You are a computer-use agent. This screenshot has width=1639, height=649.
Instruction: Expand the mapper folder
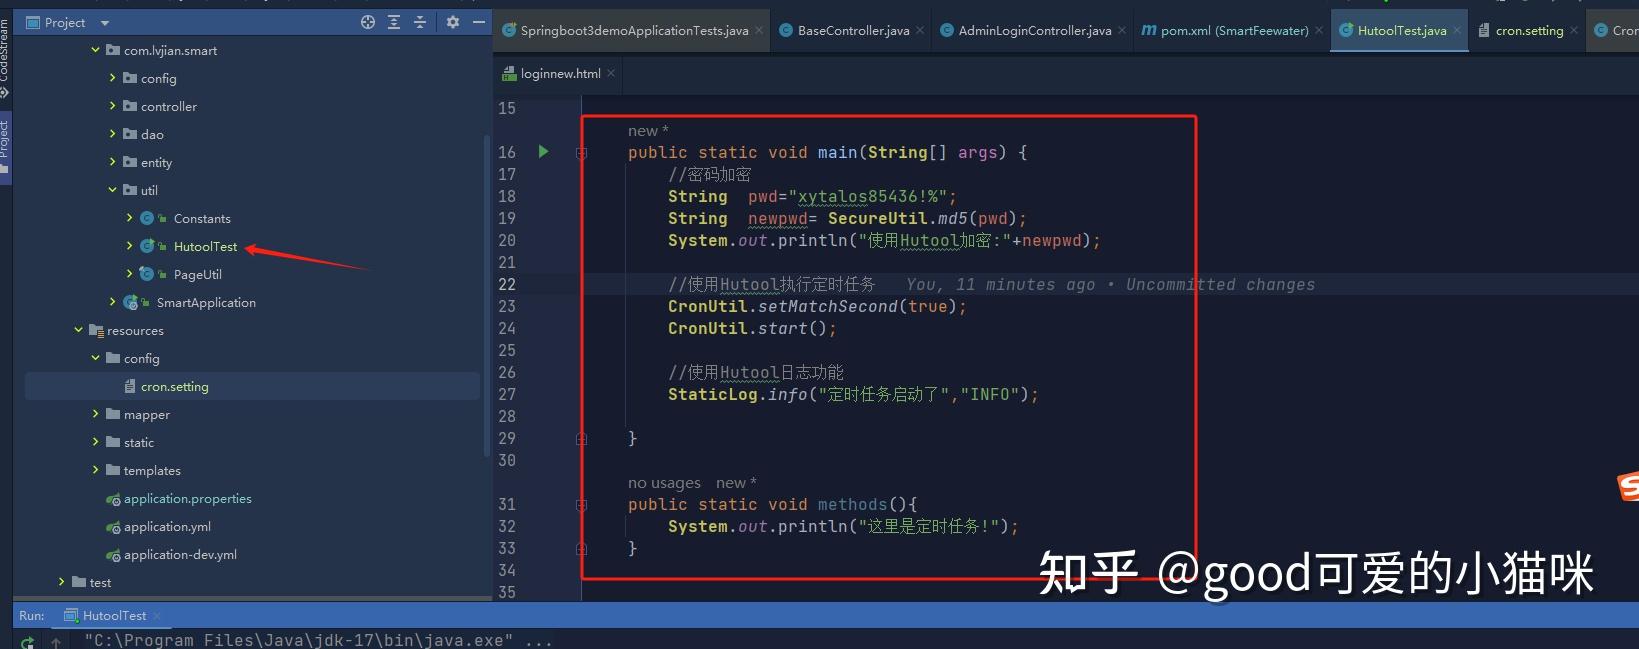[95, 414]
